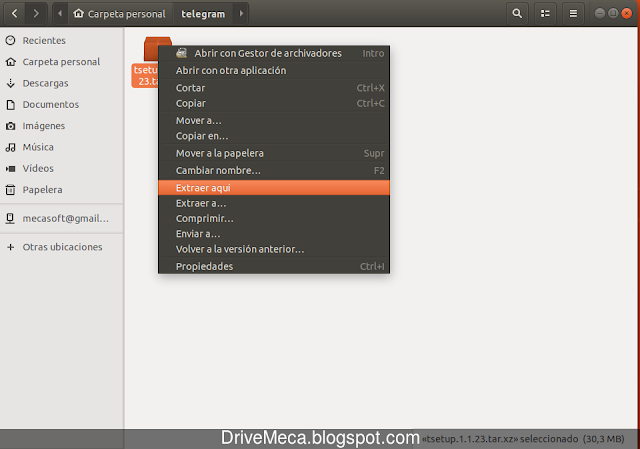Select Música in the sidebar
Screen dimensions: 640x449
[62, 147]
